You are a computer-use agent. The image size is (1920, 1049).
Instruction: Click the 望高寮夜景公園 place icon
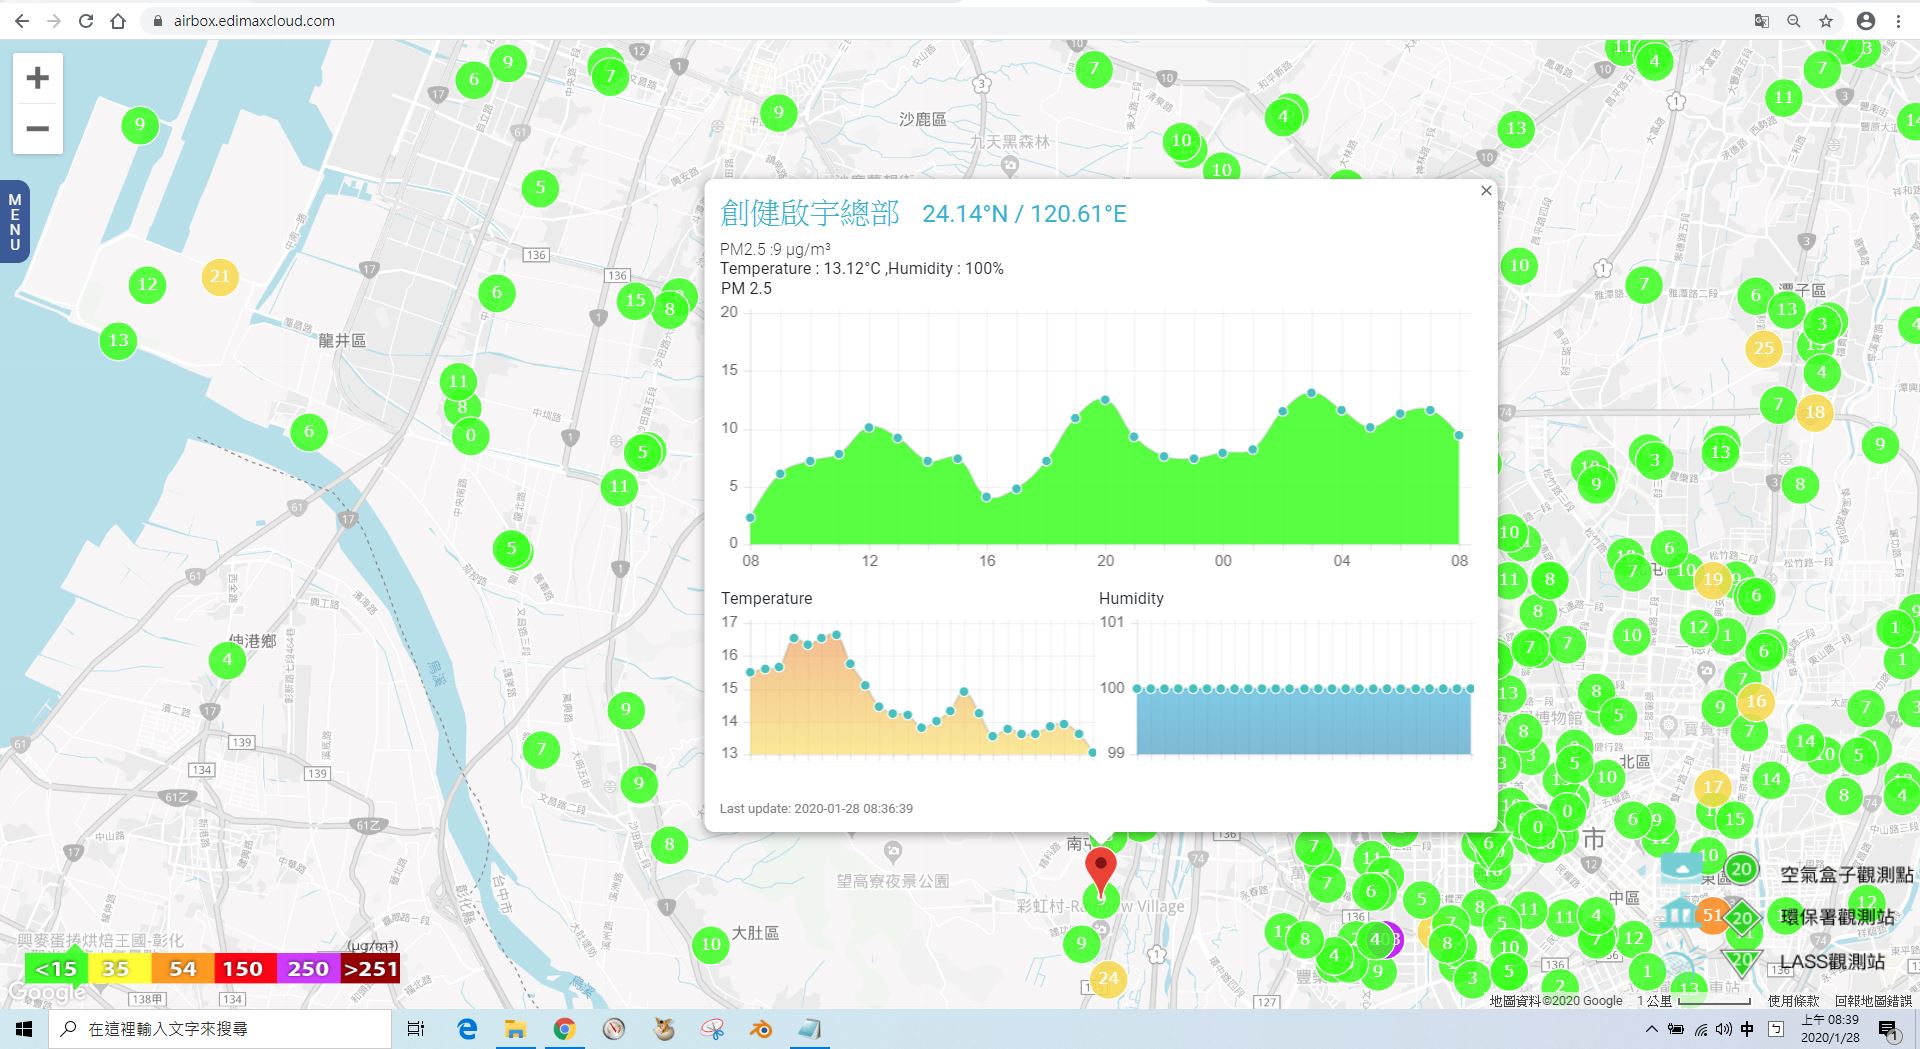(x=893, y=852)
